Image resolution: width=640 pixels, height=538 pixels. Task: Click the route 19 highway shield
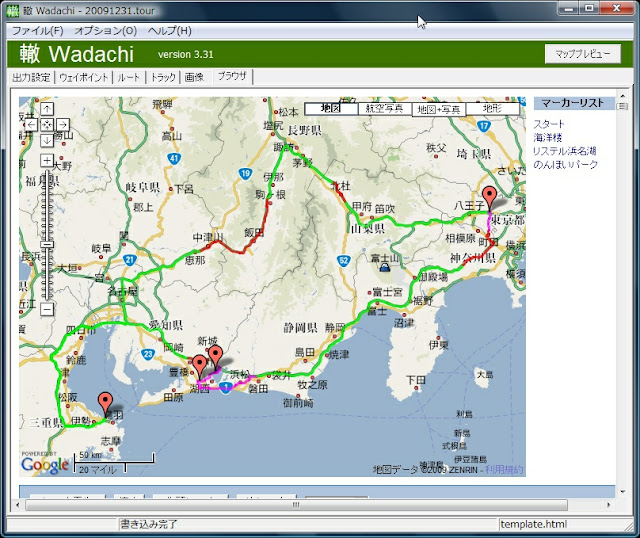[x=245, y=174]
